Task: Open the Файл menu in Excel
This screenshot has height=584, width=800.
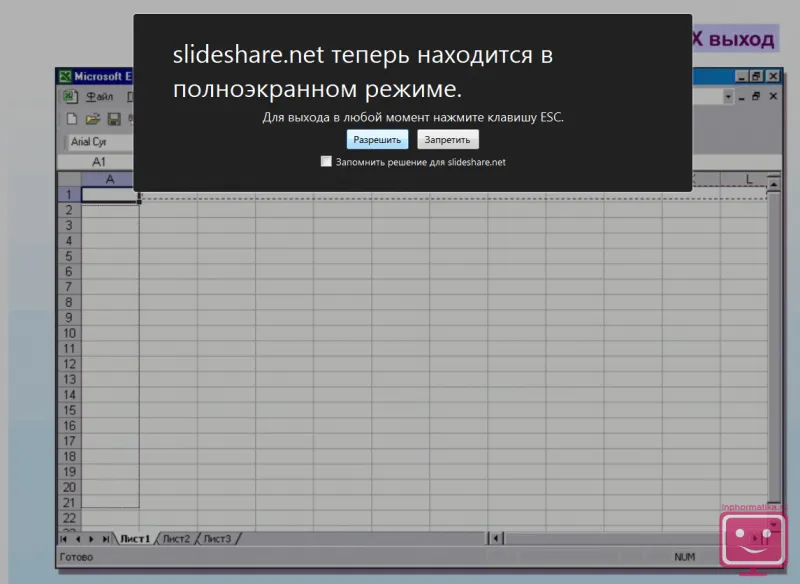Action: pos(99,96)
